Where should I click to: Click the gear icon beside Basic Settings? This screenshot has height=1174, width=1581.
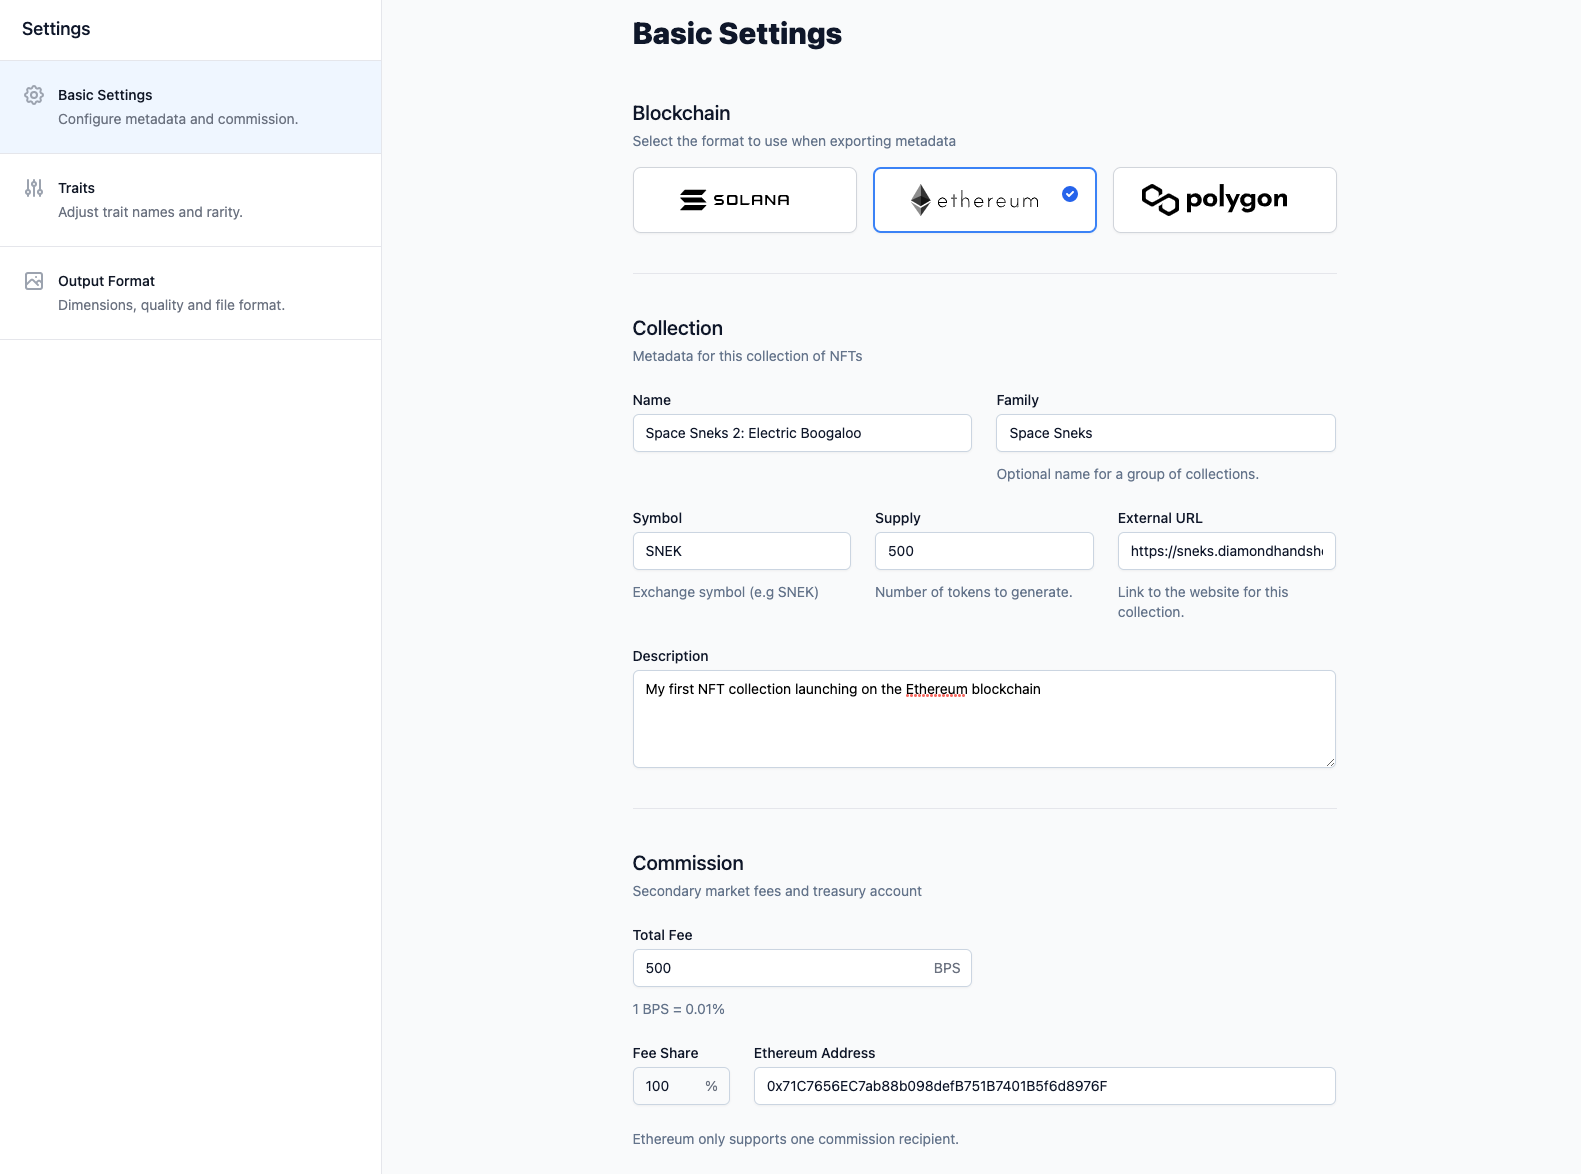coord(34,95)
